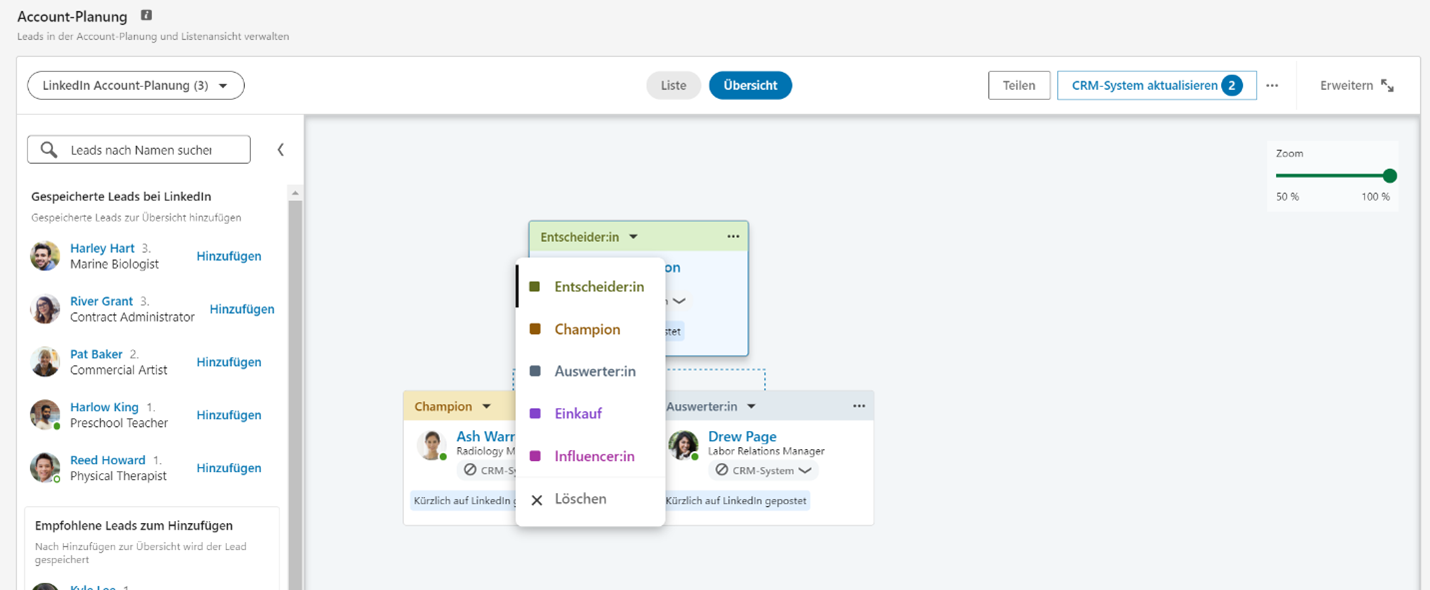Collapse the leads sidebar with the chevron
This screenshot has height=590, width=1430.
[281, 150]
